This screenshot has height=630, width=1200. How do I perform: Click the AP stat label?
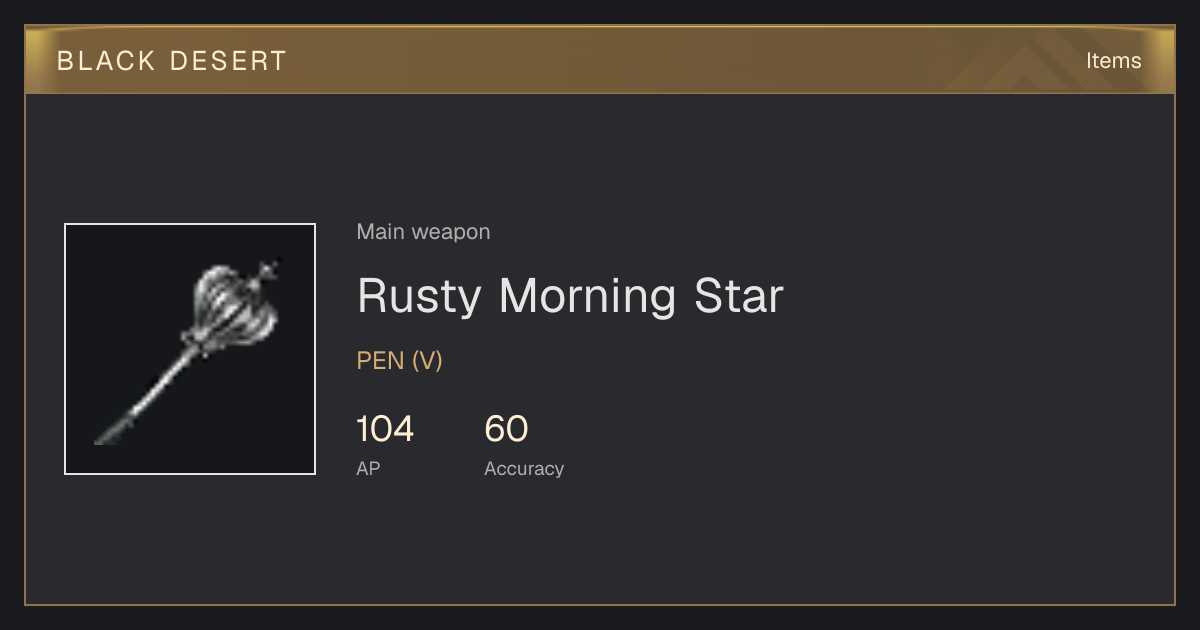click(368, 468)
